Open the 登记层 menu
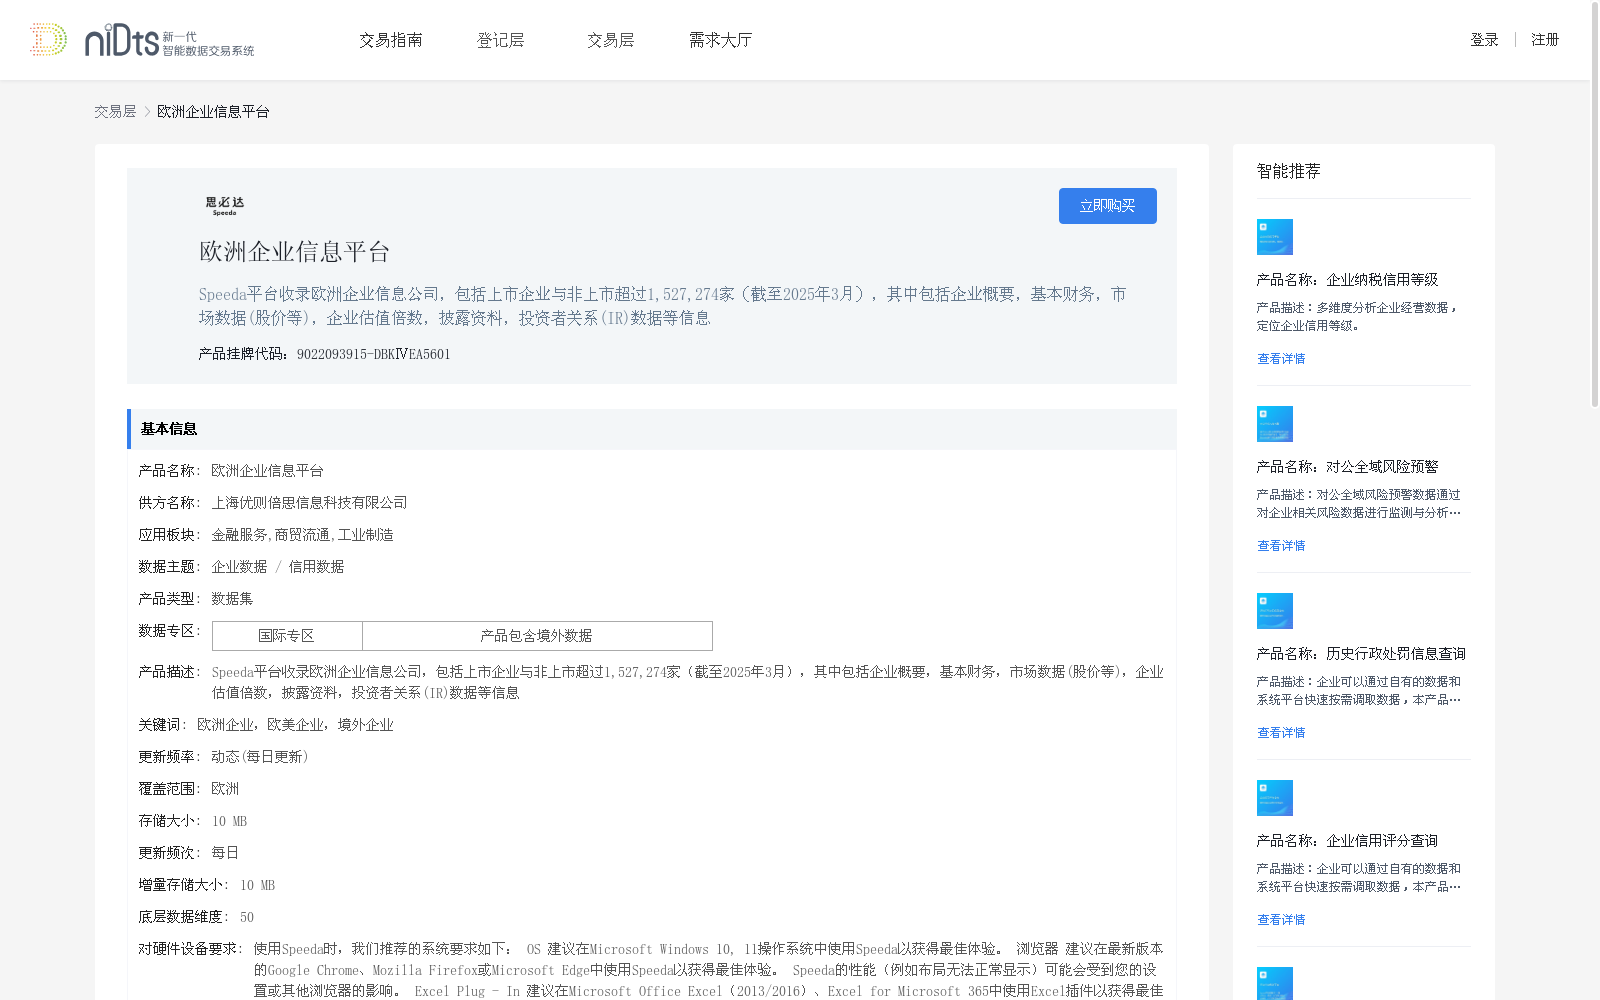The image size is (1600, 1000). tap(501, 40)
